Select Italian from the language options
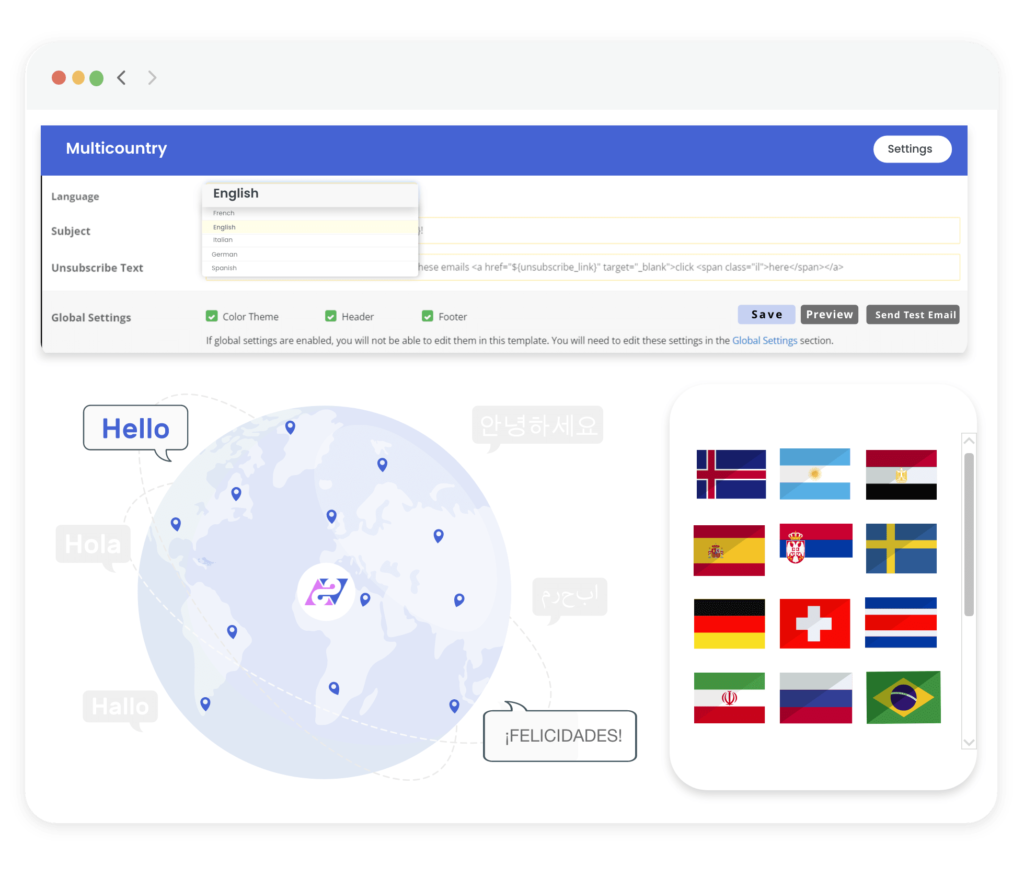1024x878 pixels. pos(223,240)
